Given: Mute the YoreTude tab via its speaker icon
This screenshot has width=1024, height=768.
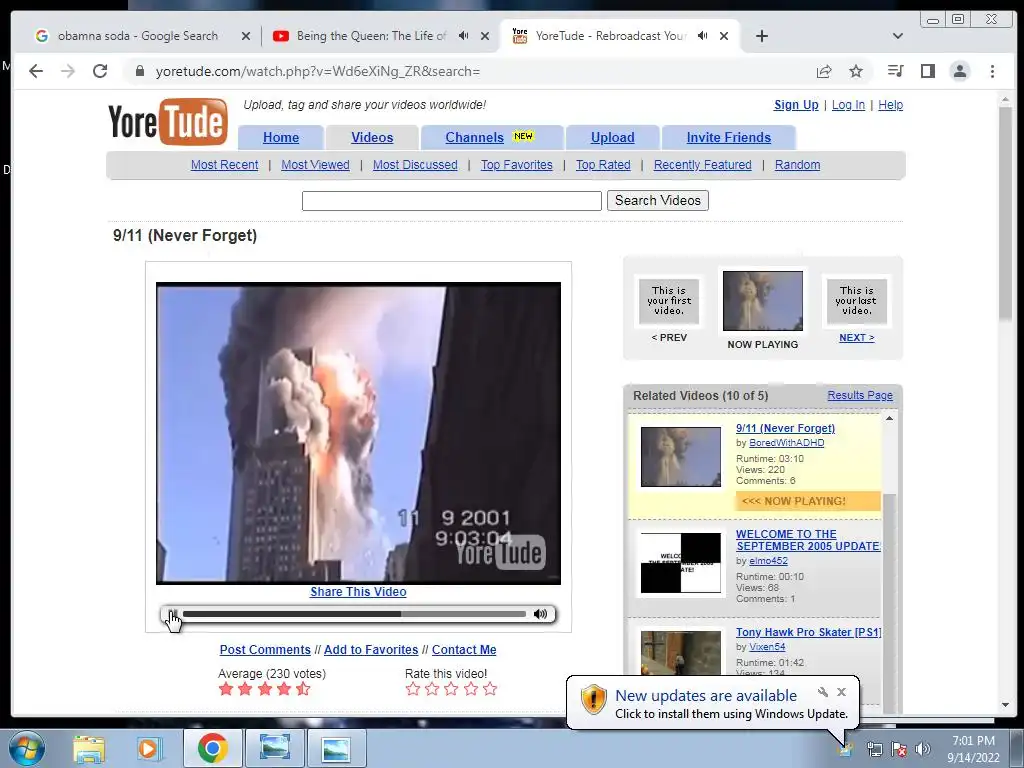Looking at the screenshot, I should (x=703, y=36).
